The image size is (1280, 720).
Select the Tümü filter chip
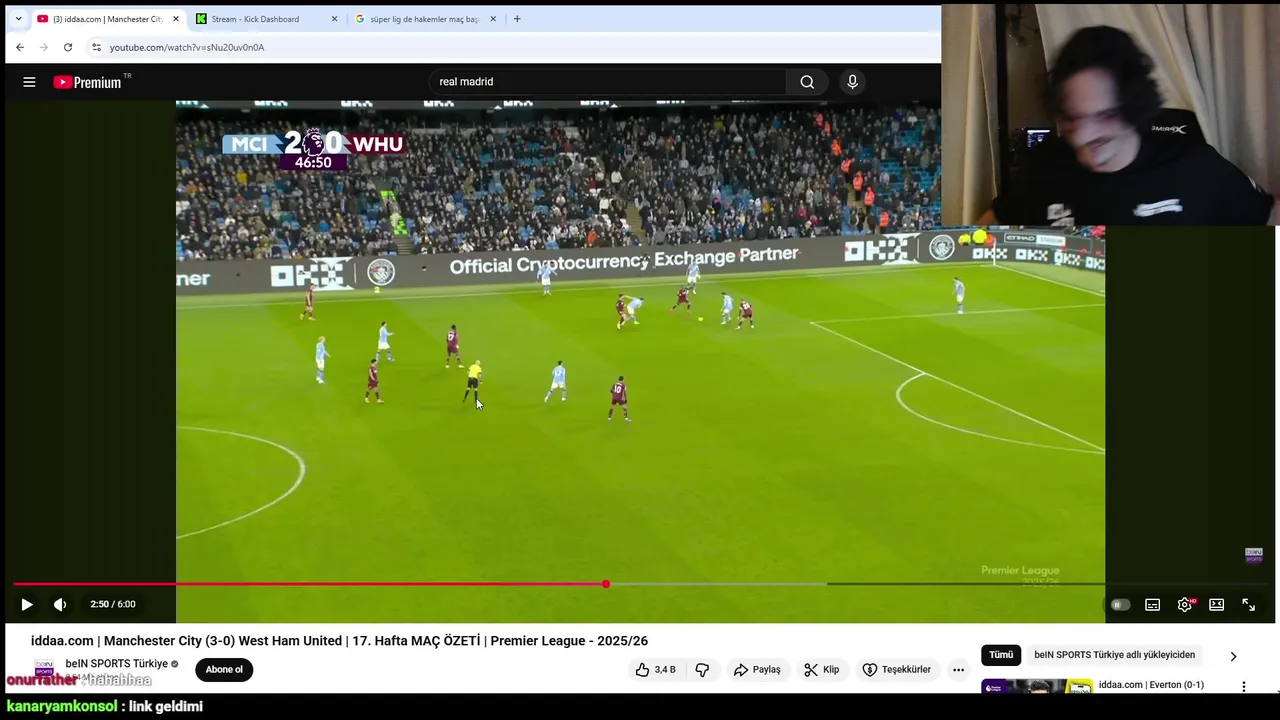(x=1001, y=655)
